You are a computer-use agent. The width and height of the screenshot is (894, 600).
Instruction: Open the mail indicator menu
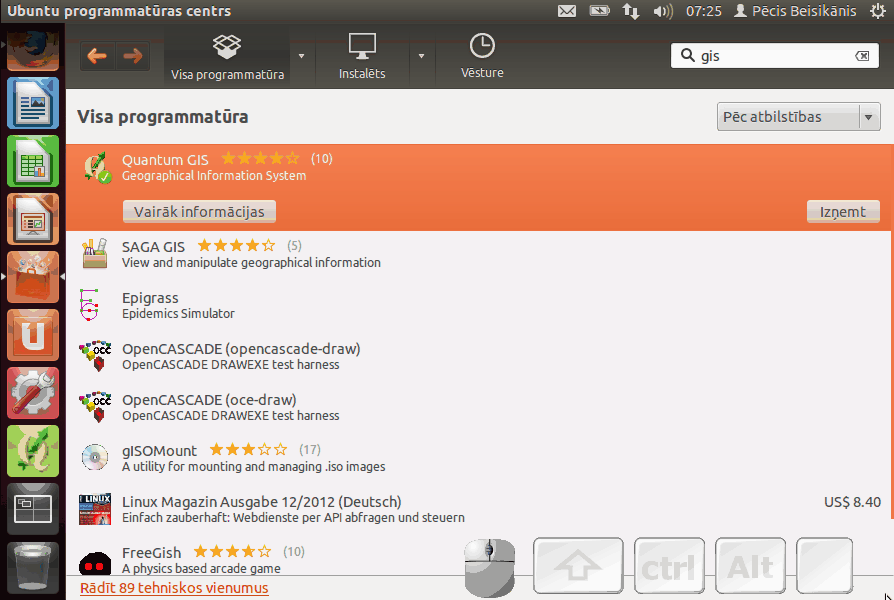(x=567, y=11)
